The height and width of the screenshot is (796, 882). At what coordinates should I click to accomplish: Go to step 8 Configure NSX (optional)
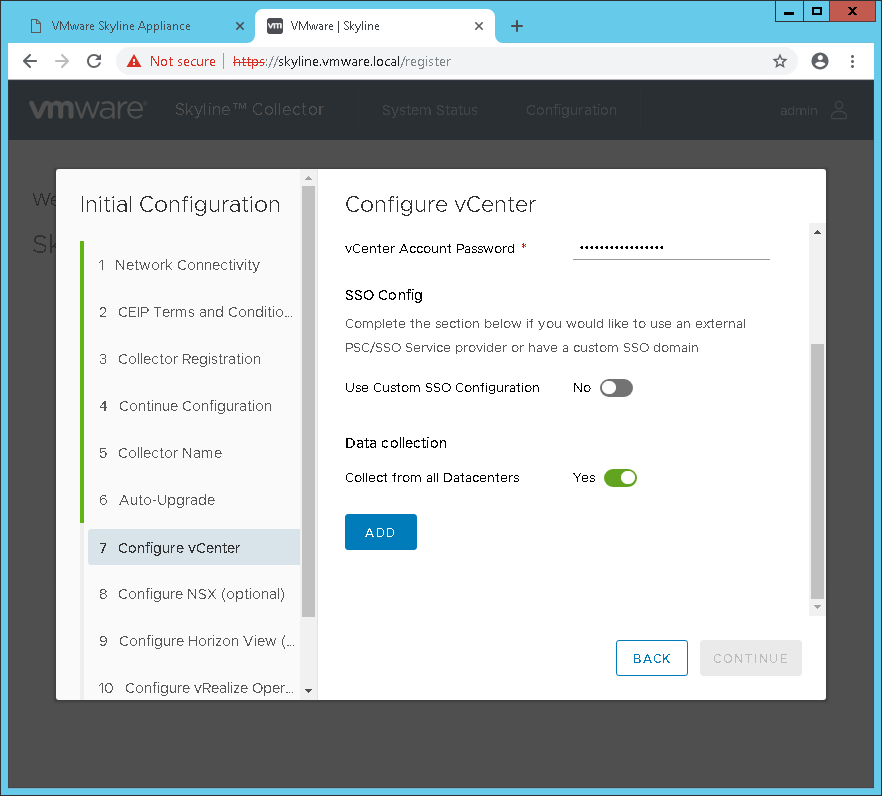[x=192, y=594]
